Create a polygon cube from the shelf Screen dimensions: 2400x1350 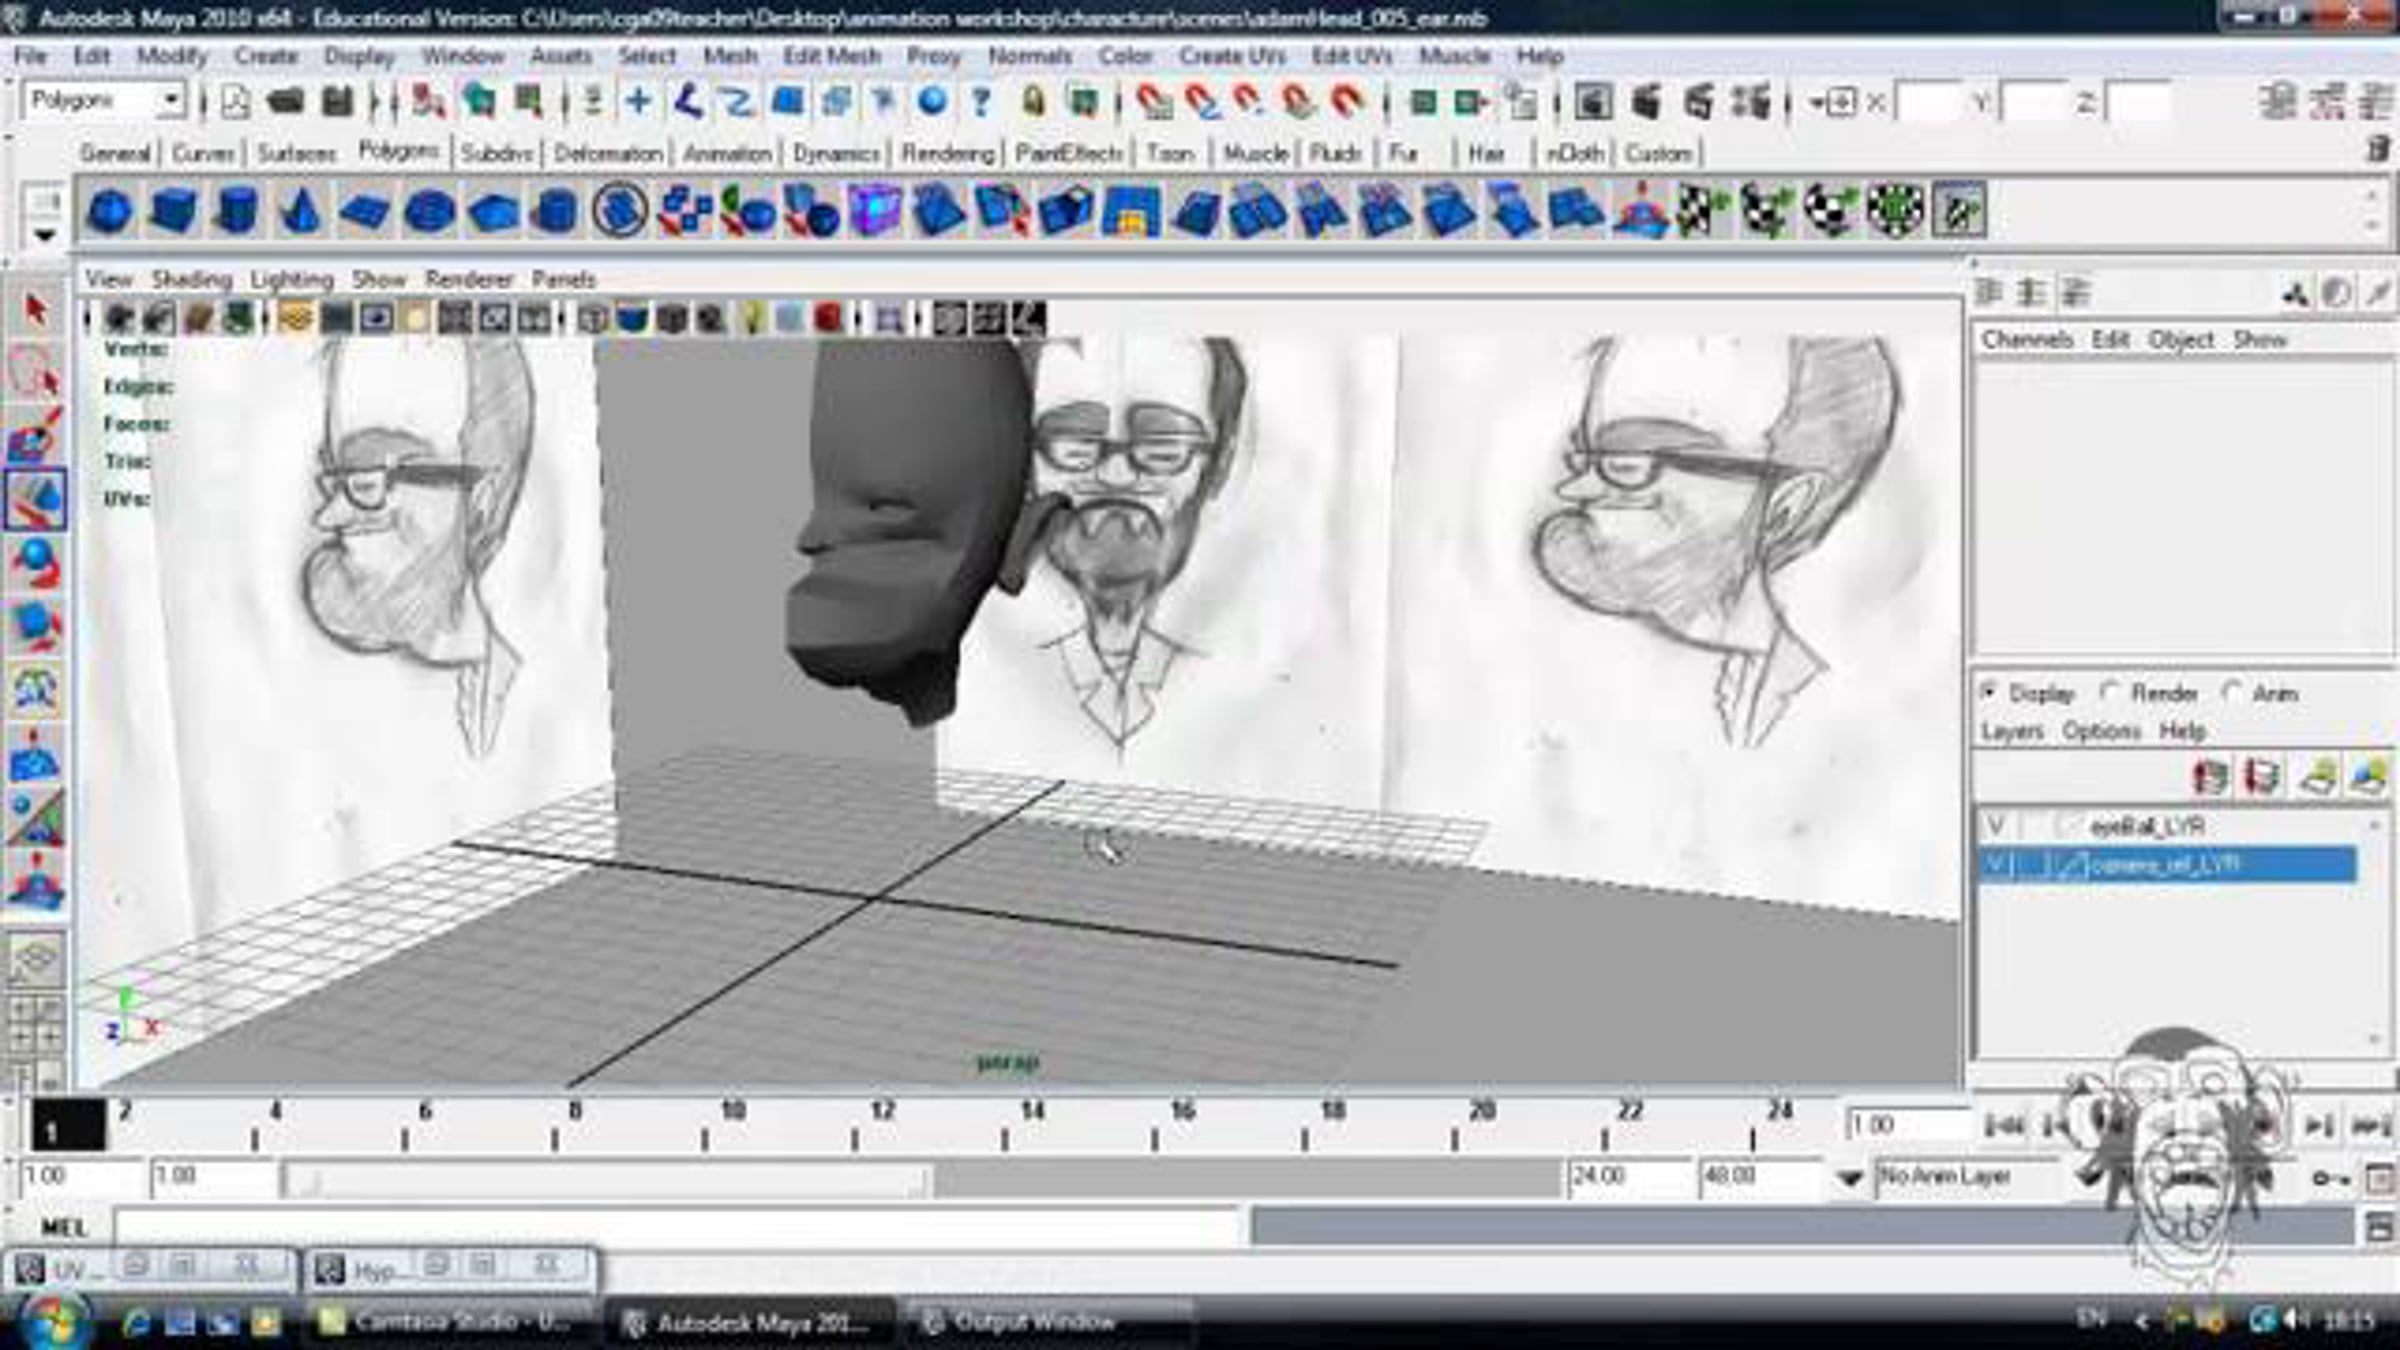tap(172, 211)
